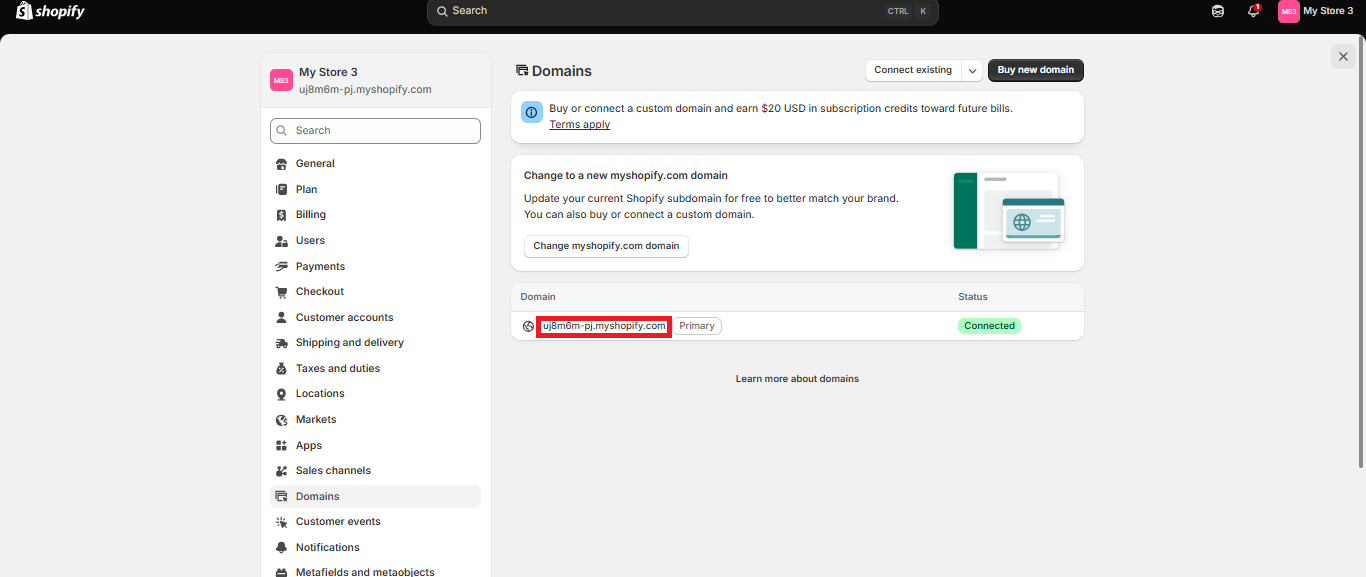Click the General settings store icon
The width and height of the screenshot is (1366, 577).
pyautogui.click(x=282, y=164)
